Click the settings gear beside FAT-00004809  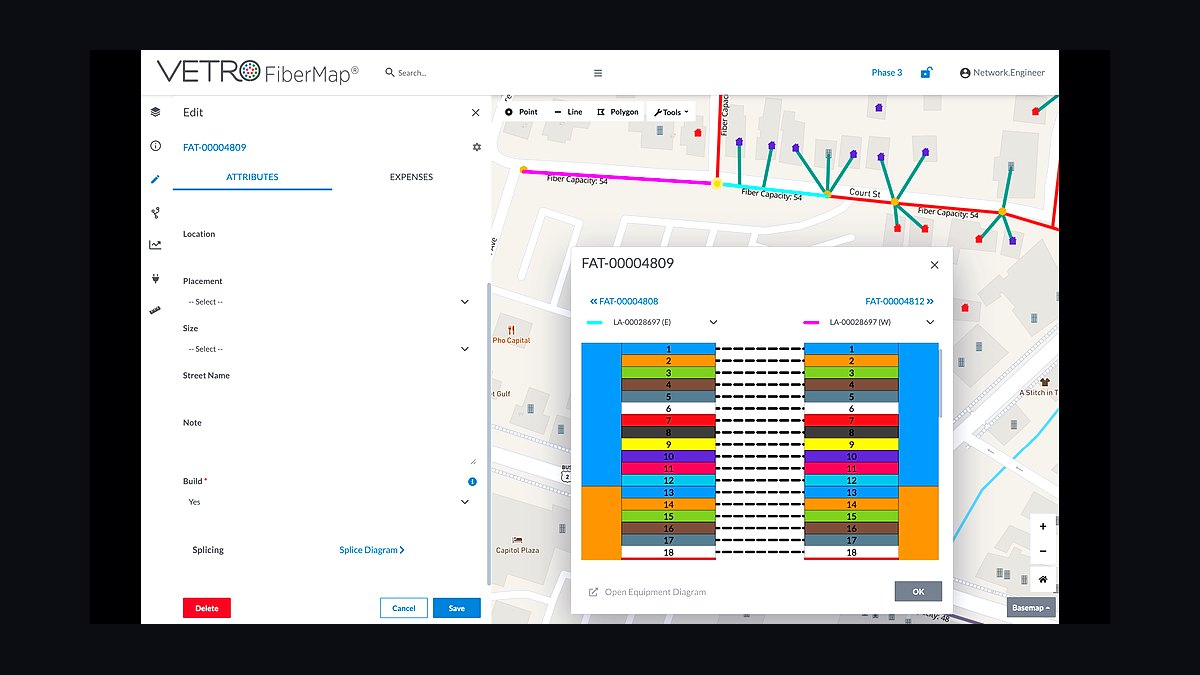click(477, 147)
